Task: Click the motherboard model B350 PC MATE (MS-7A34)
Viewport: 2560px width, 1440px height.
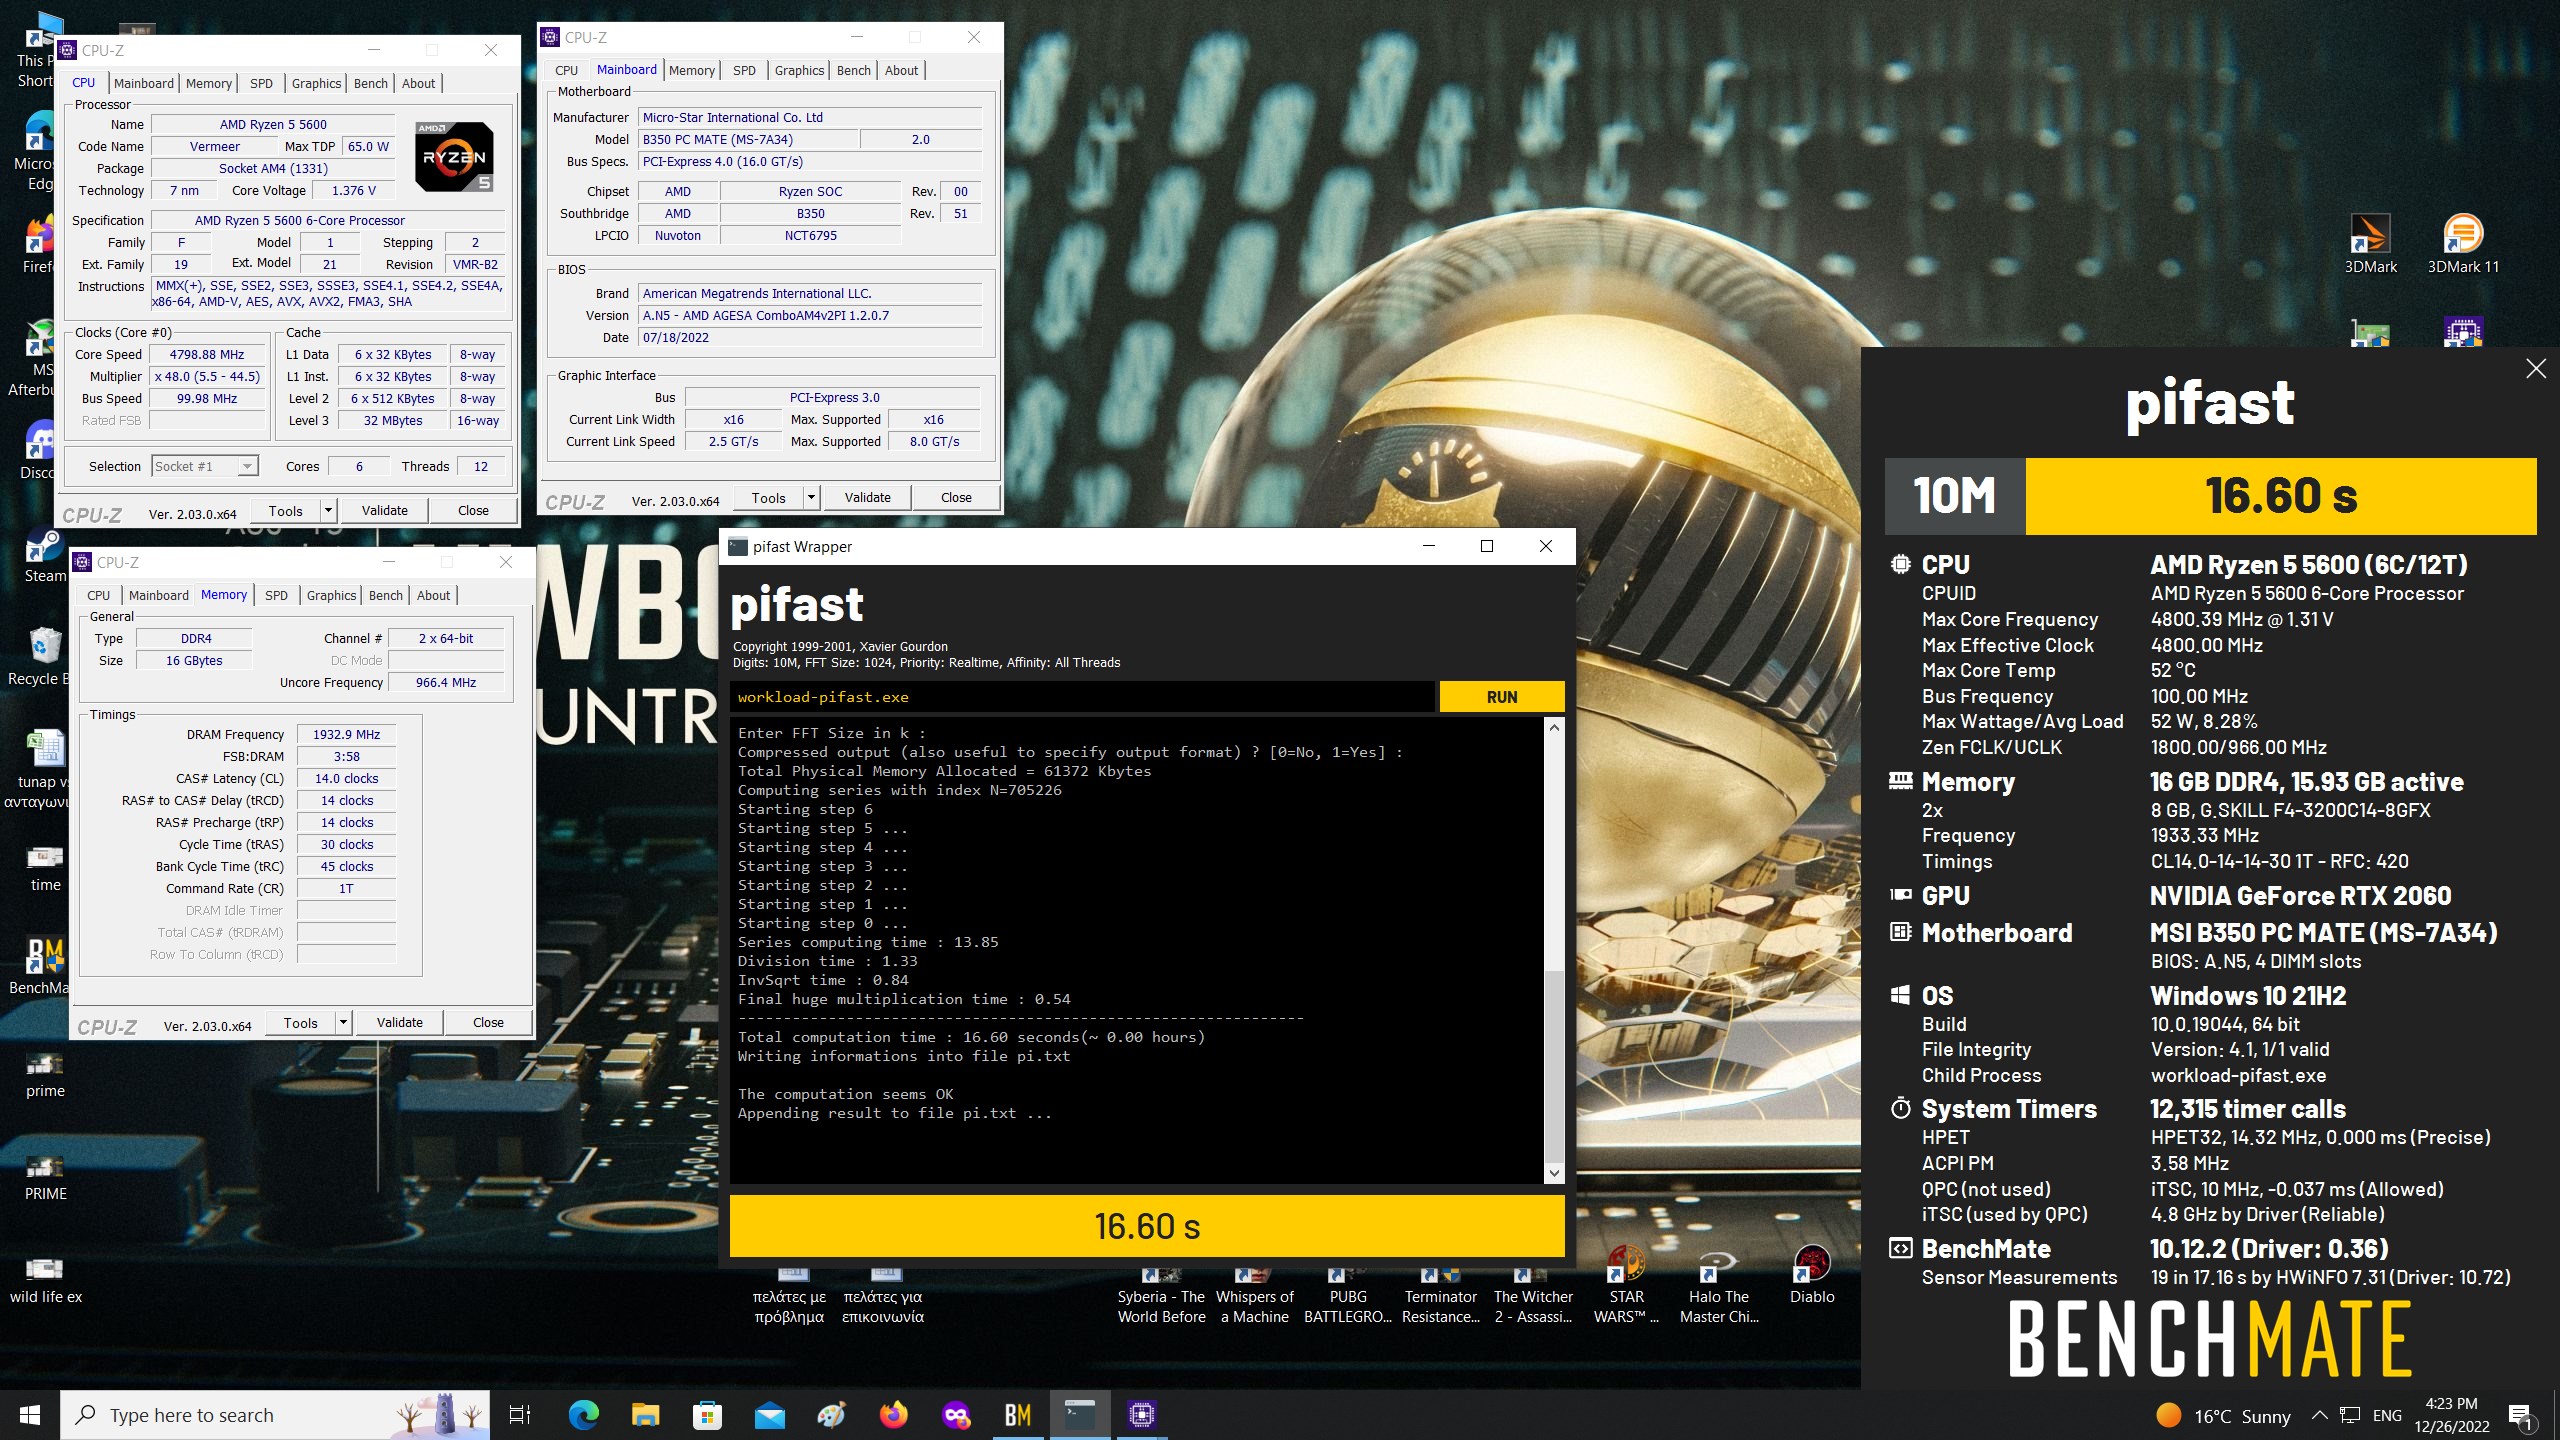Action: pyautogui.click(x=746, y=140)
